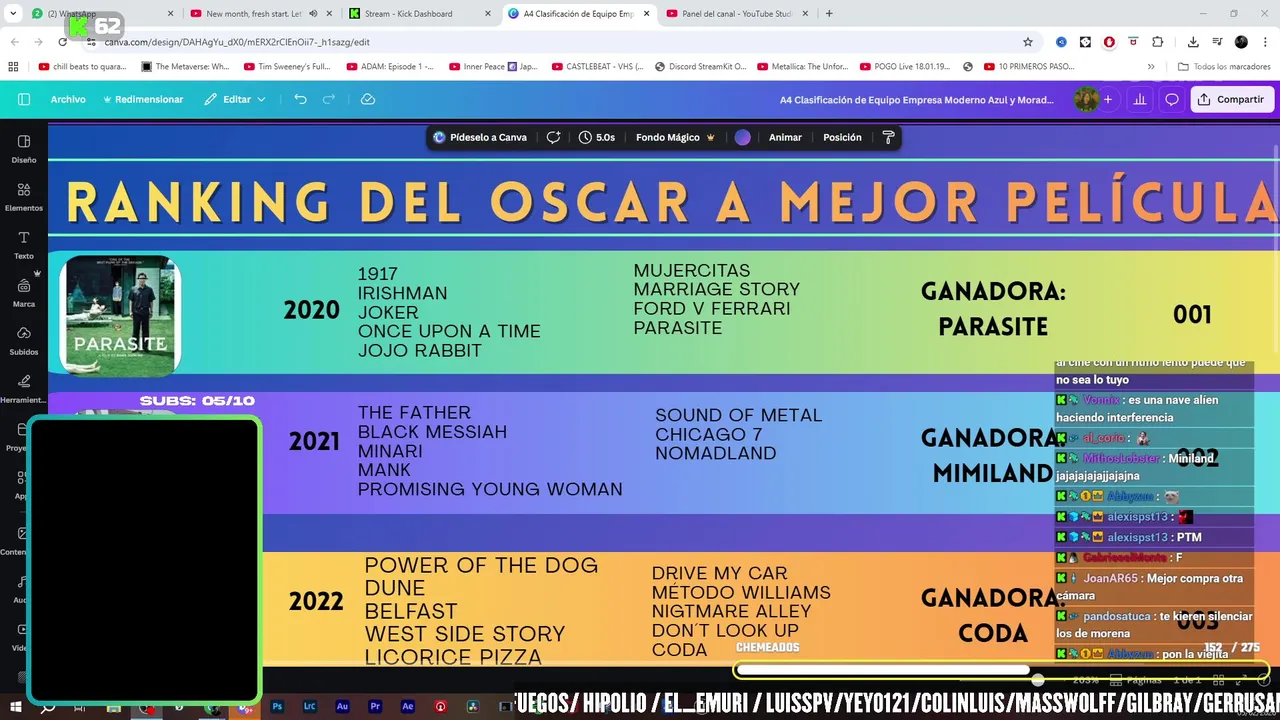
Task: Select text block starting THE FATHER
Action: (490, 451)
